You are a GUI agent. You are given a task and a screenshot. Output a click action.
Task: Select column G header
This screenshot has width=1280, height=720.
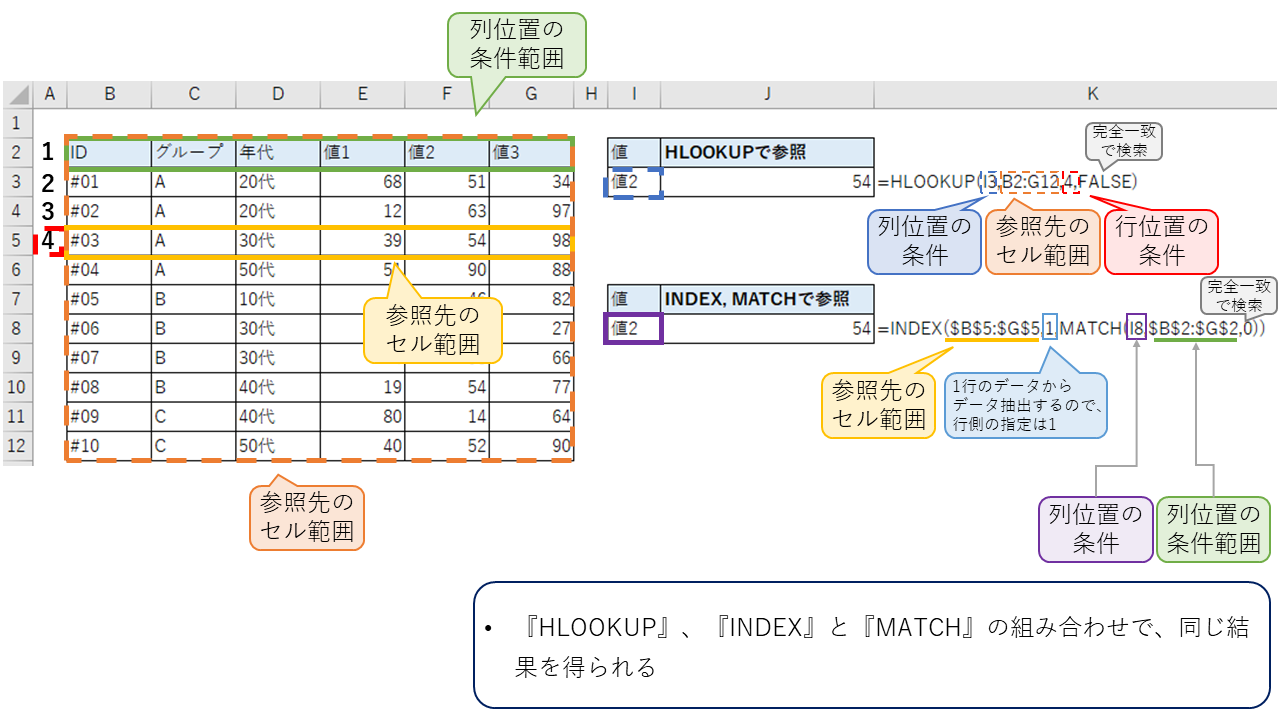(531, 94)
